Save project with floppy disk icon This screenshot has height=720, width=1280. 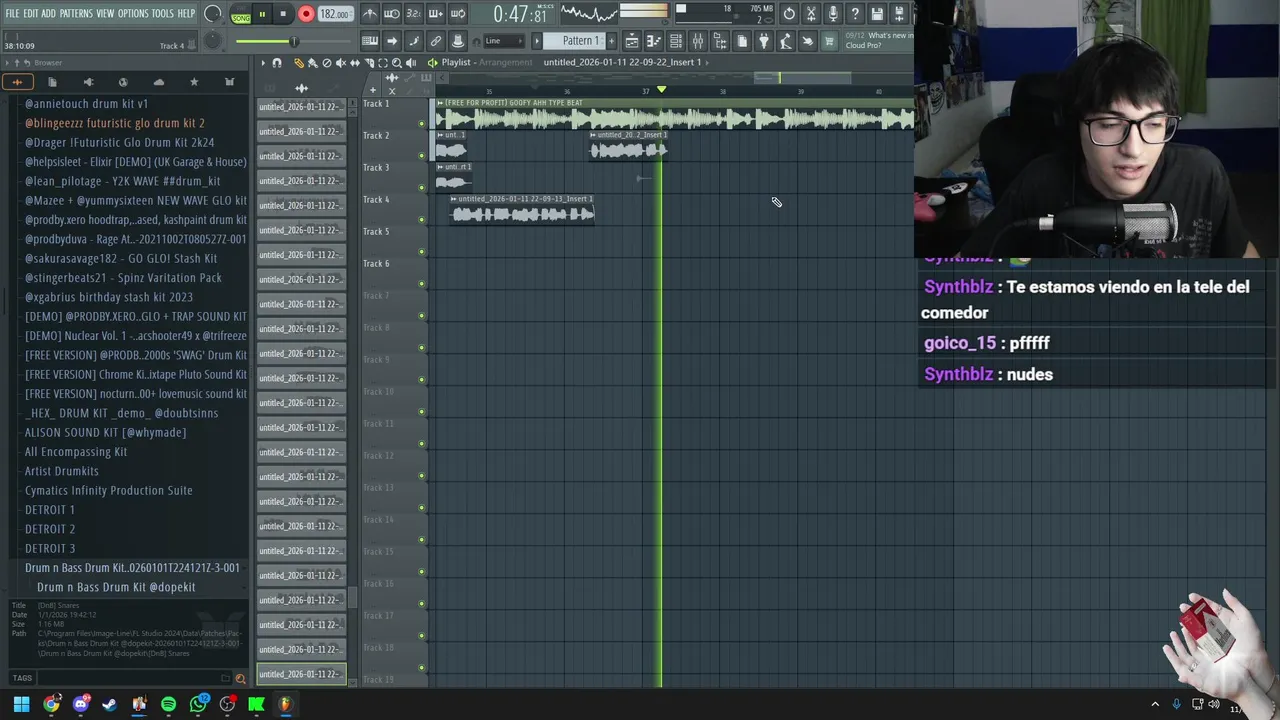877,14
